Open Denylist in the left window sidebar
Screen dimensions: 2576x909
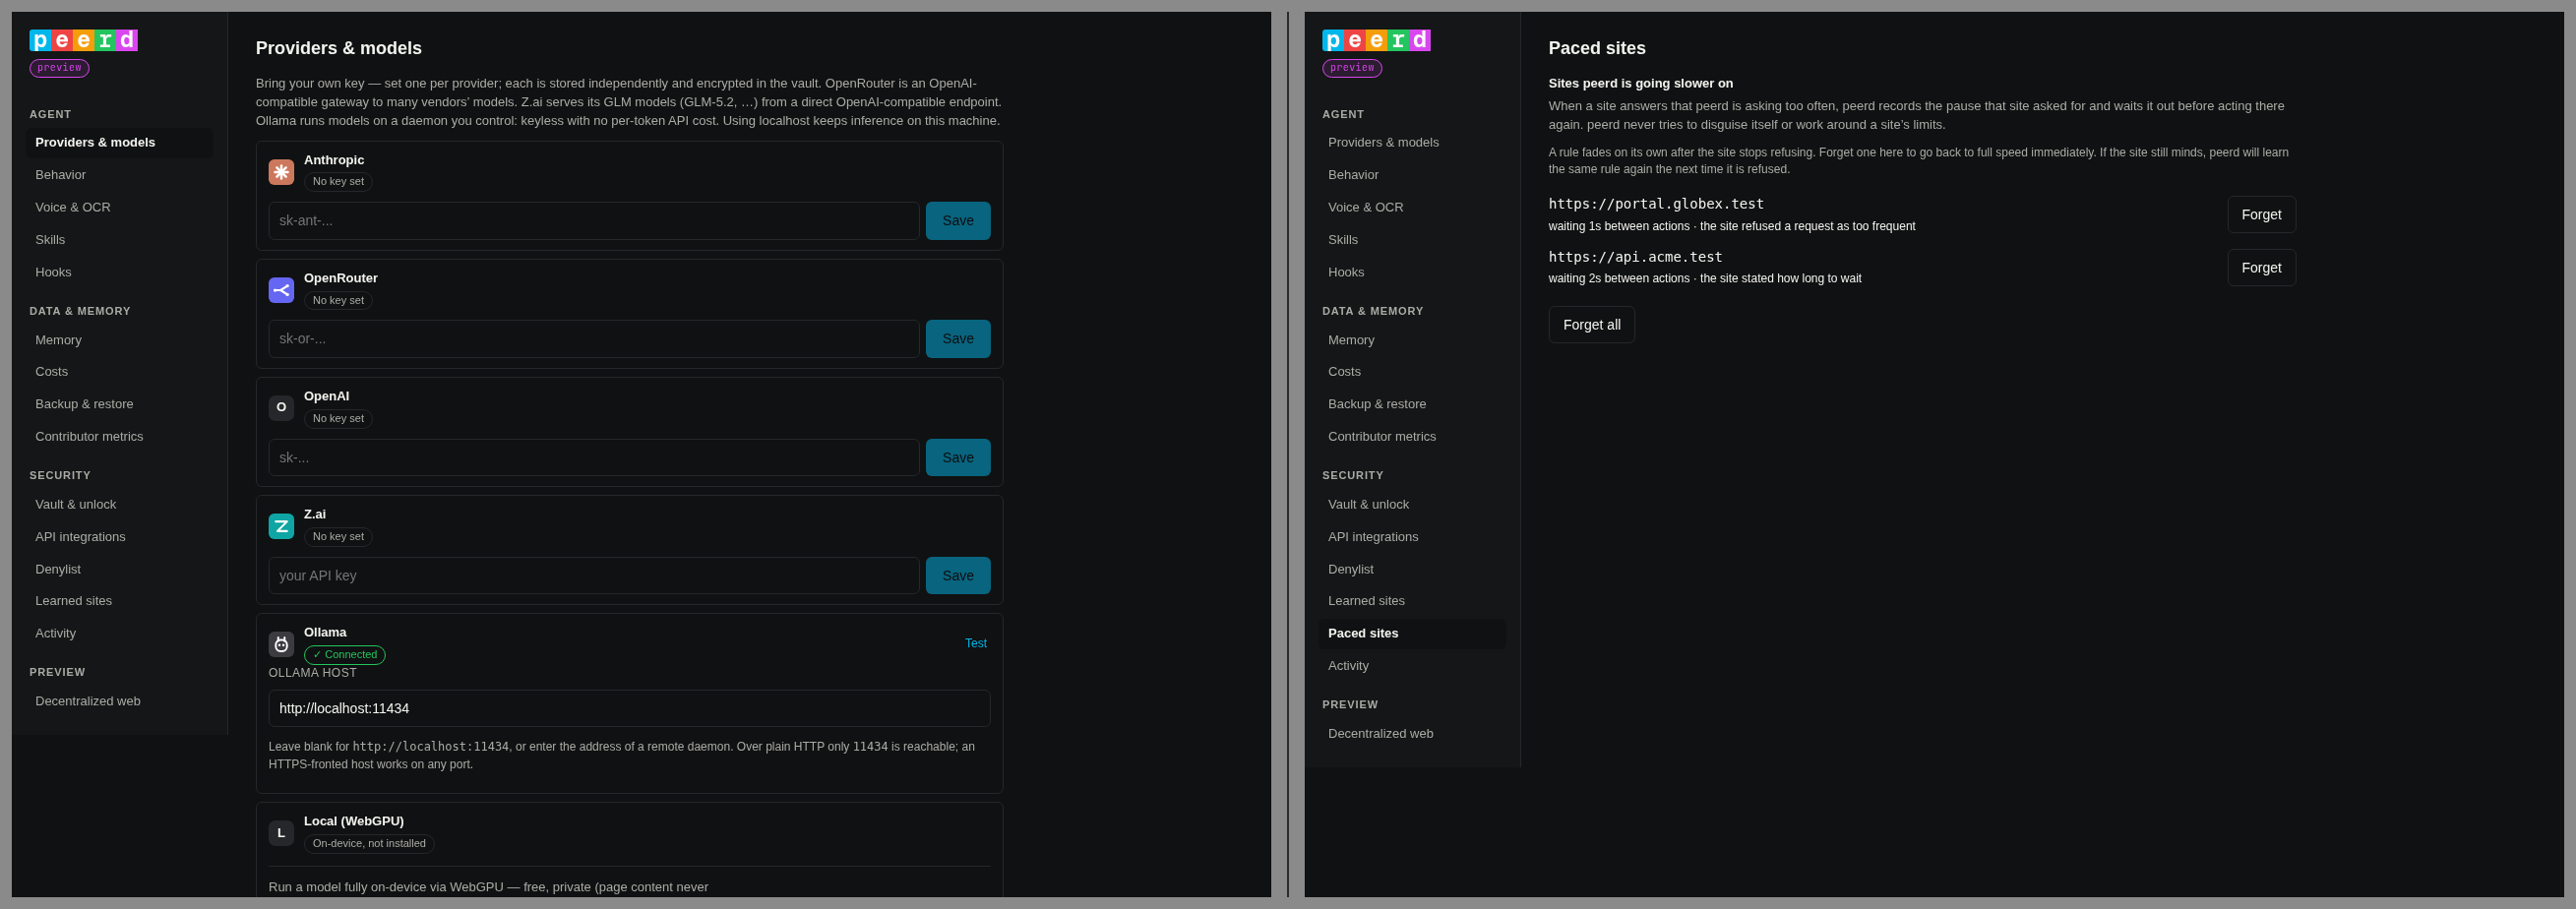(x=119, y=569)
